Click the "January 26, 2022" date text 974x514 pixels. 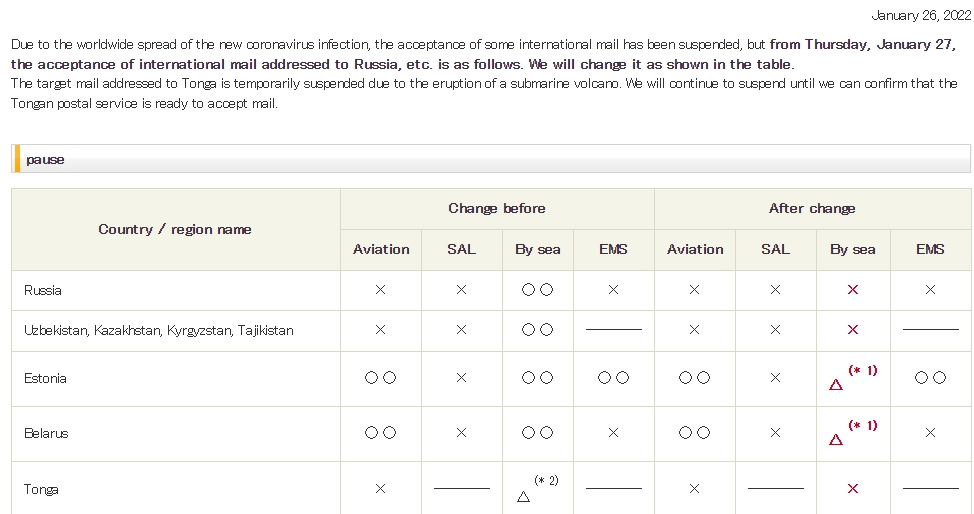tap(921, 15)
